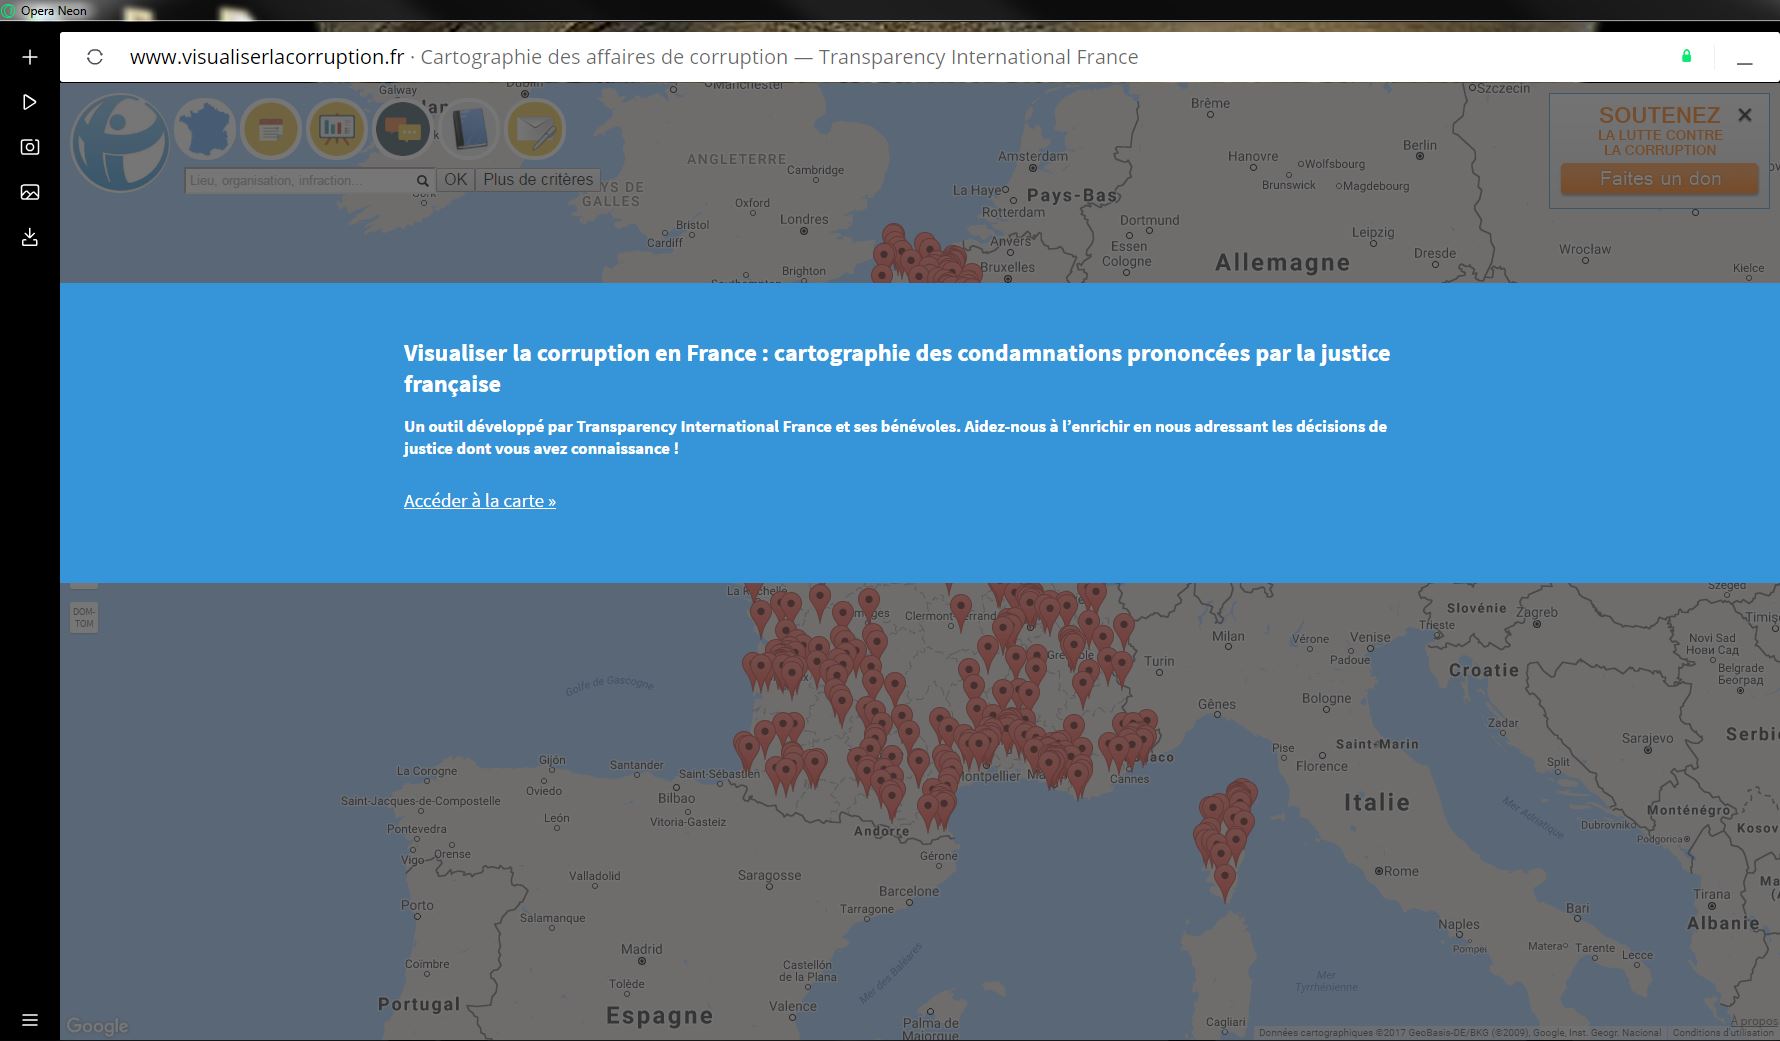
Task: Click the Transparency International logo
Action: tap(120, 142)
